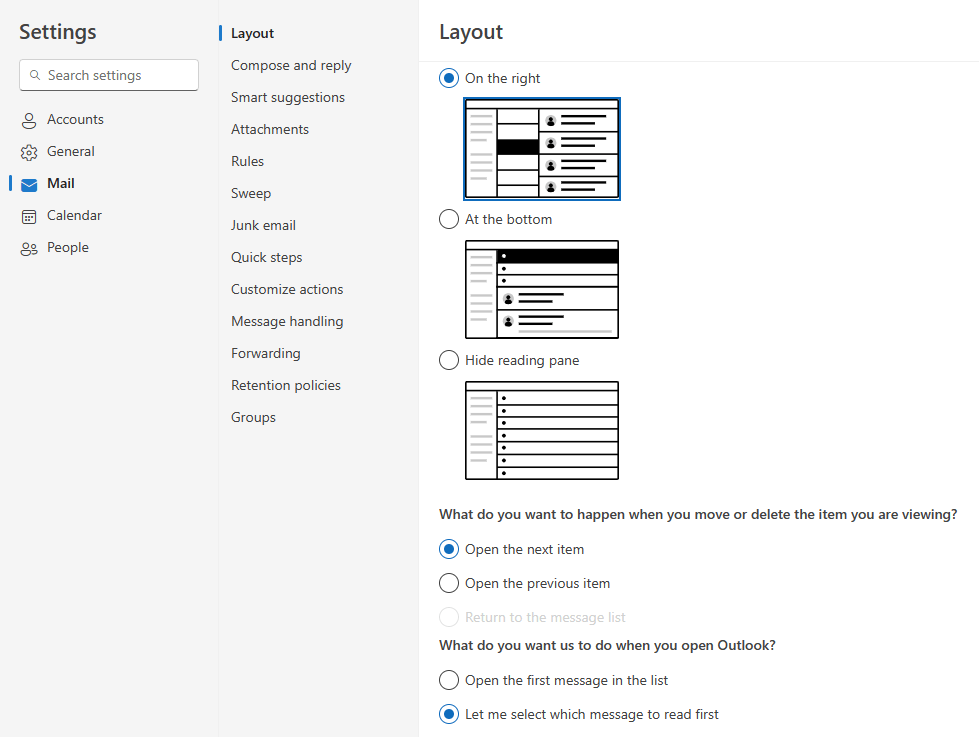The image size is (979, 737).
Task: Select 'Open the next item' radio button
Action: [x=449, y=549]
